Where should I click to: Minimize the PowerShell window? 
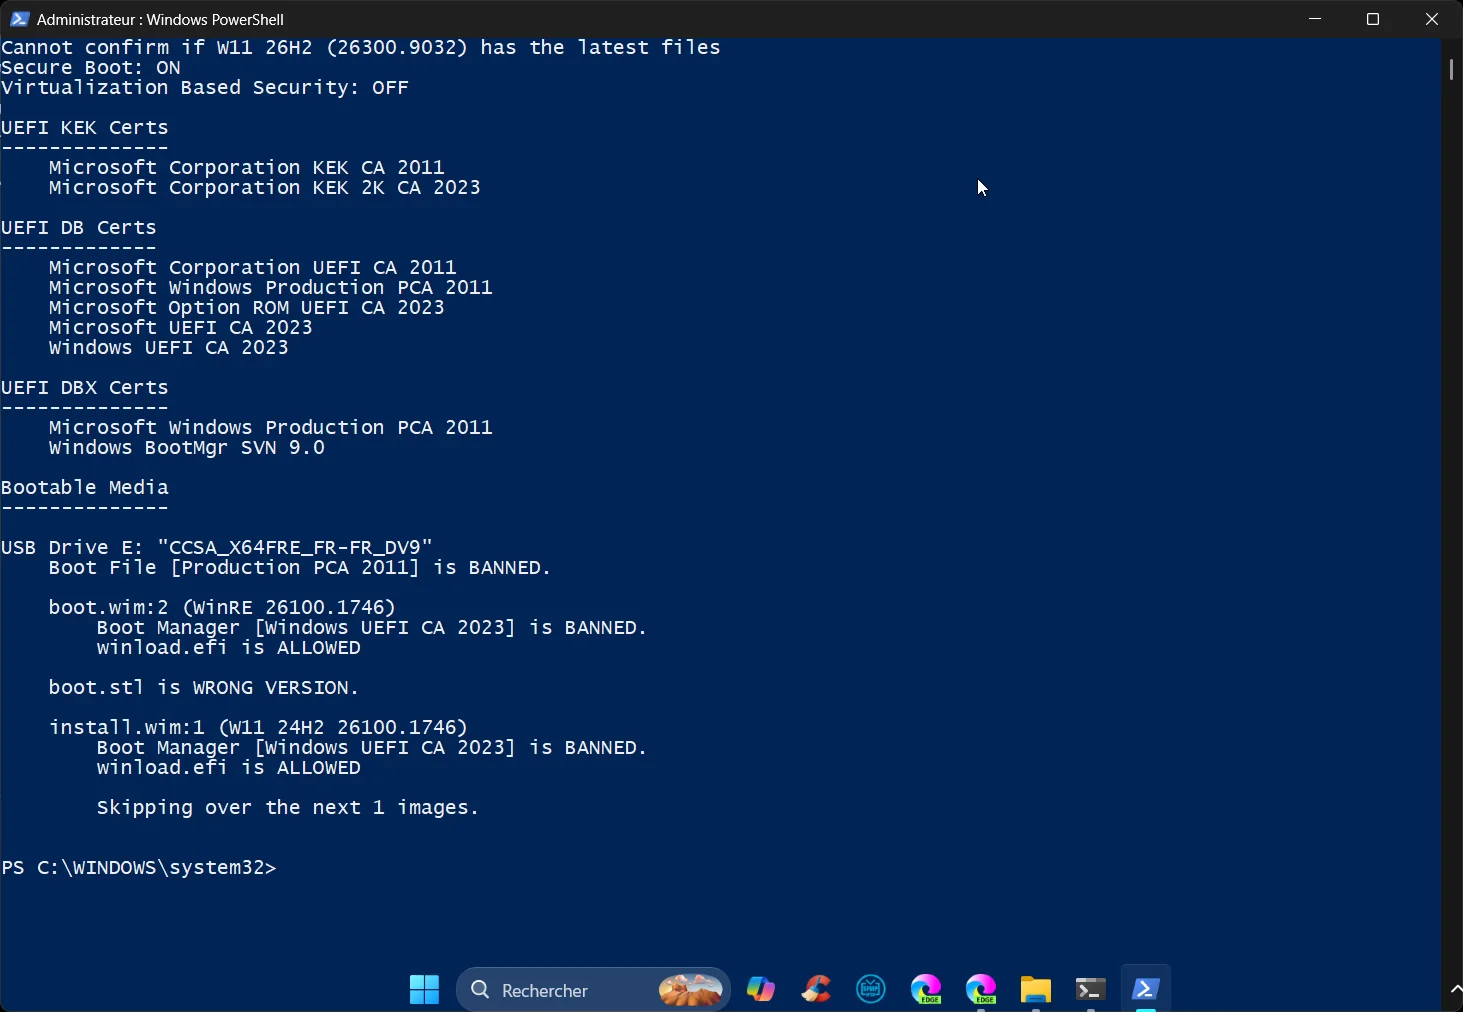(1315, 19)
